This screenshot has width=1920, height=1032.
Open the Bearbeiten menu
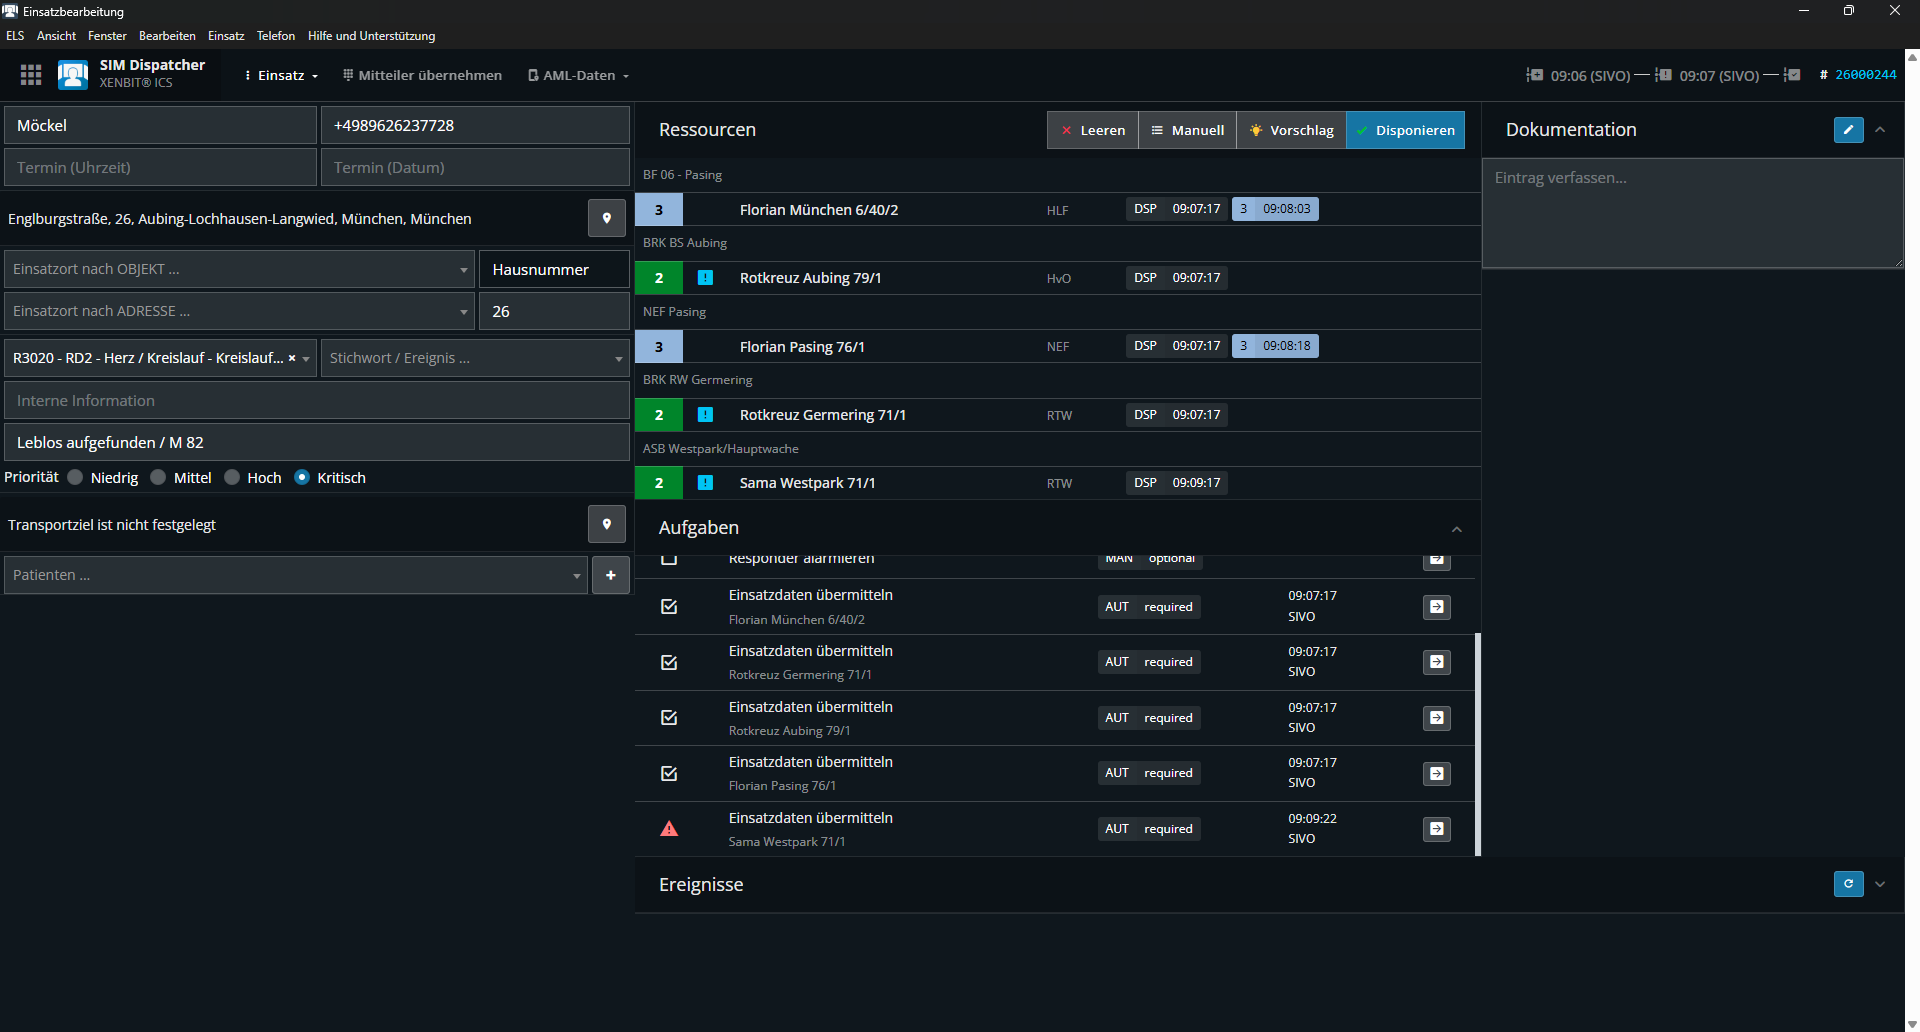[167, 36]
